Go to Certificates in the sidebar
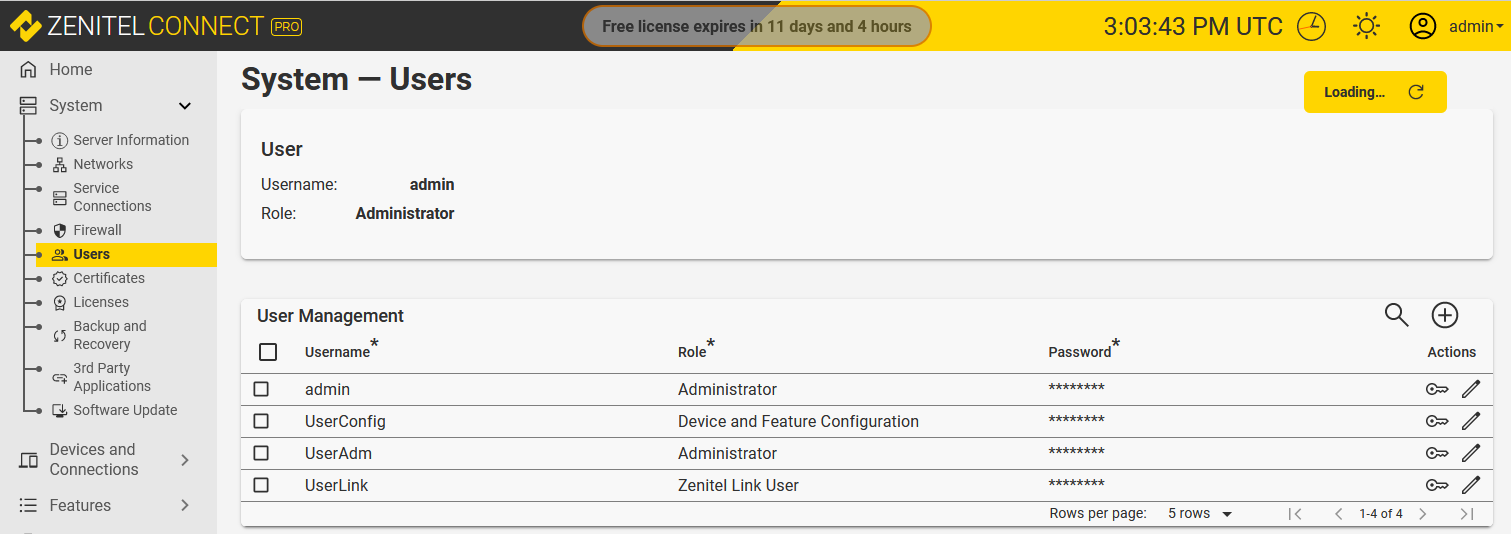The width and height of the screenshot is (1511, 534). [x=108, y=278]
